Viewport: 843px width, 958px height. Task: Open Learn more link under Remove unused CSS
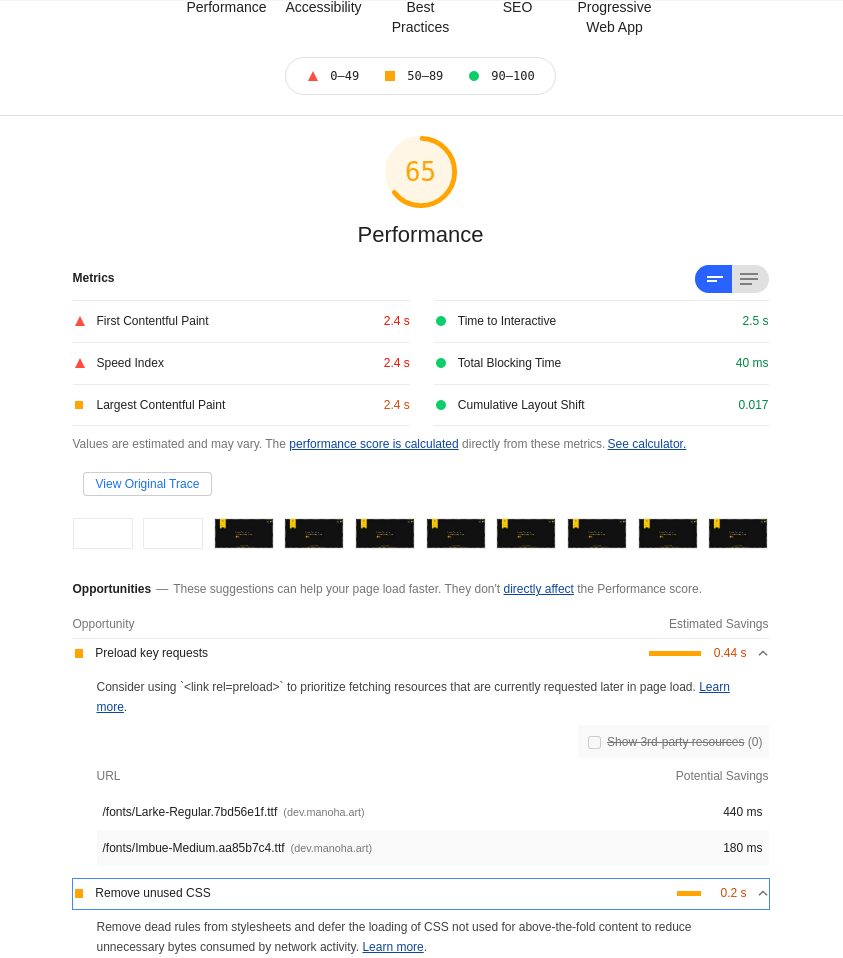[x=393, y=946]
